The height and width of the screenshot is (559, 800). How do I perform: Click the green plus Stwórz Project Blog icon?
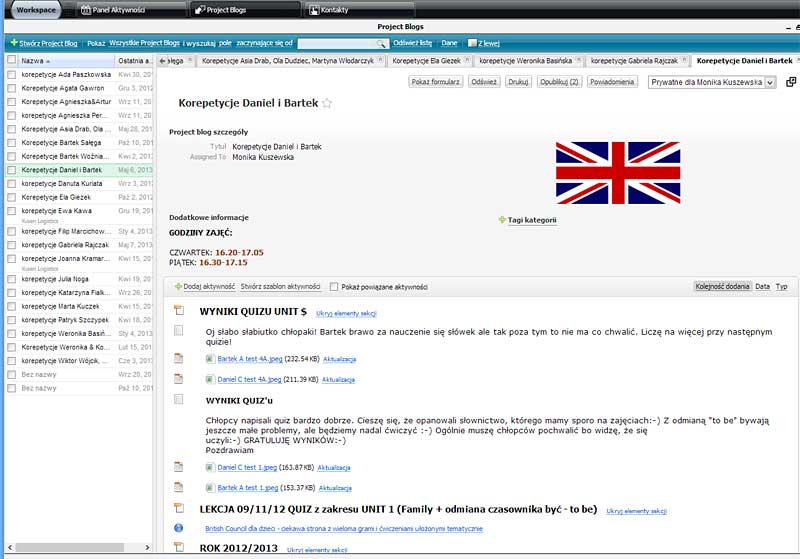(14, 43)
